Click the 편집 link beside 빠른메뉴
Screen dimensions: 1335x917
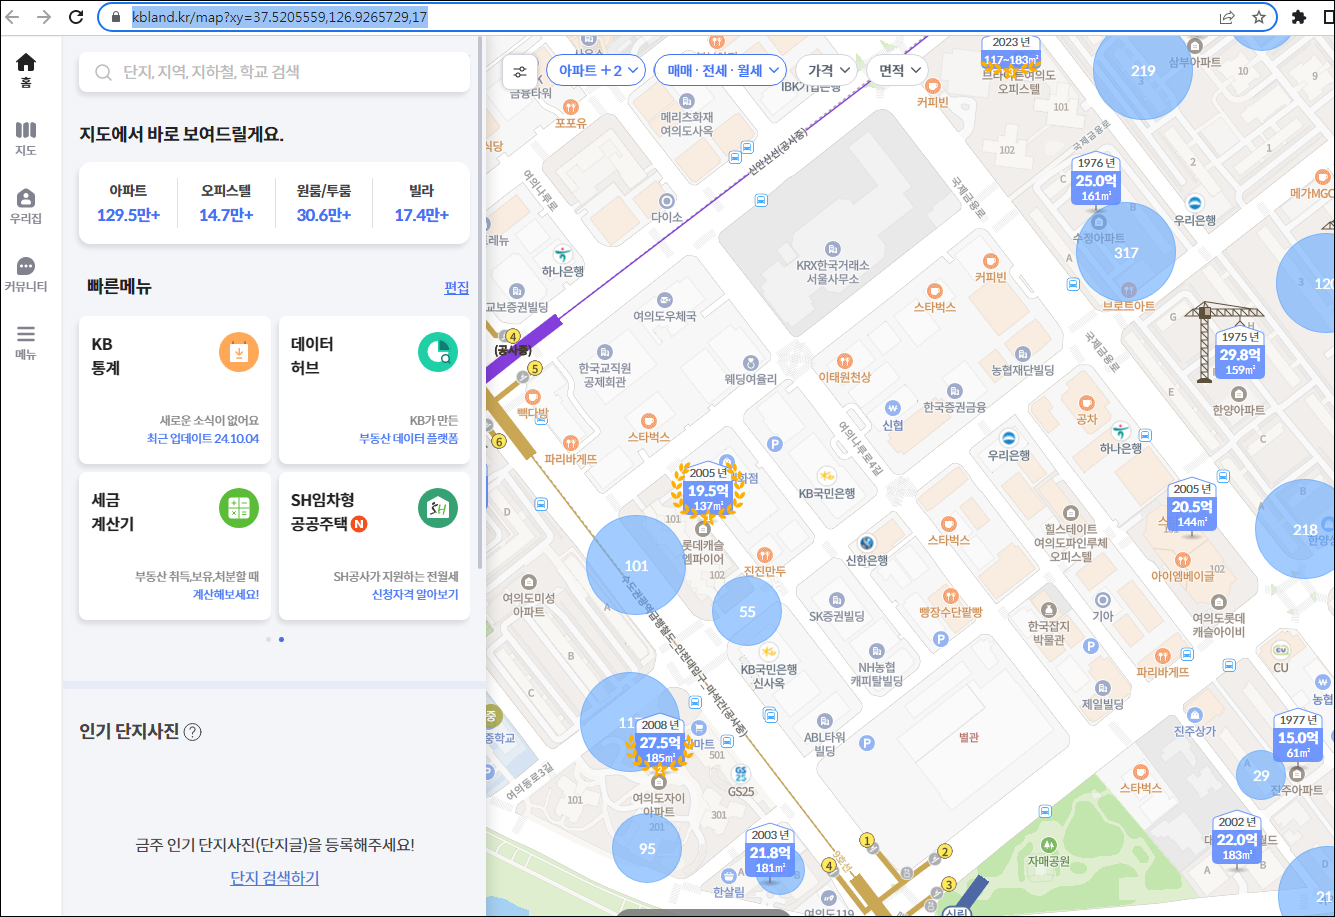(x=456, y=288)
